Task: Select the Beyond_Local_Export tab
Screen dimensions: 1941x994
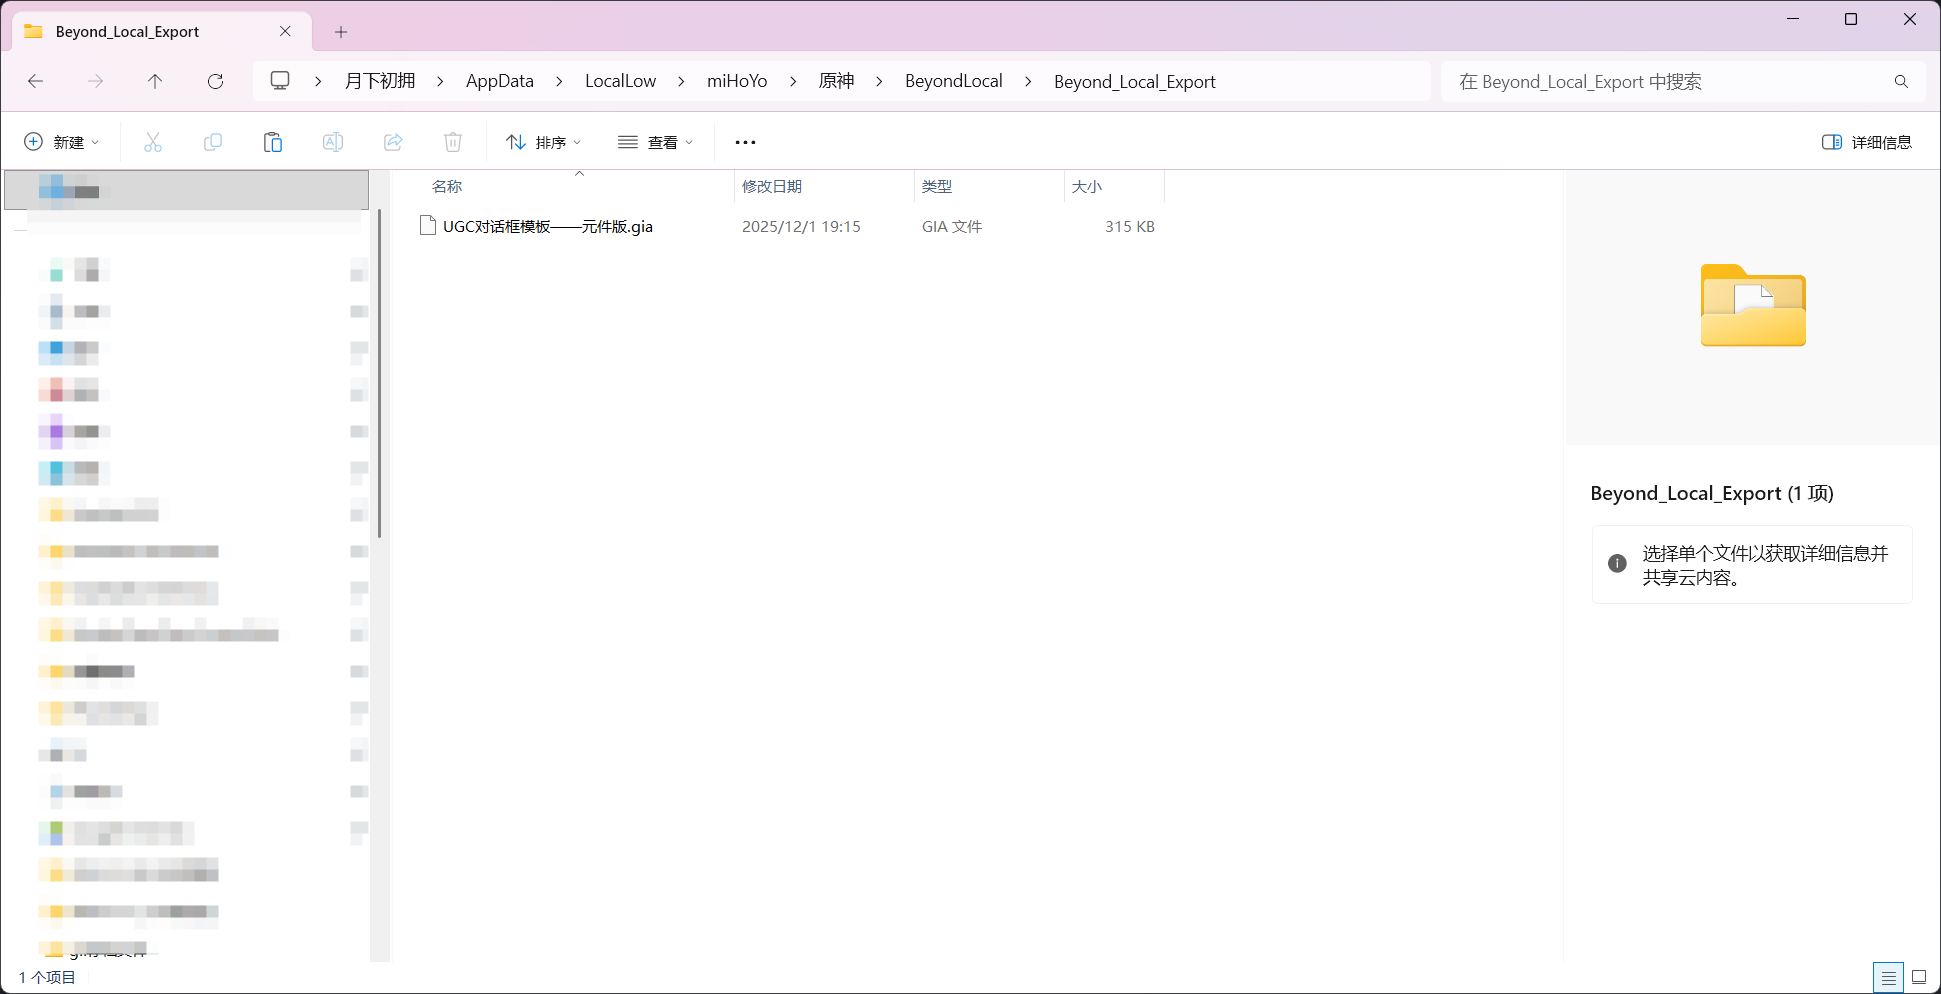Action: pos(126,31)
